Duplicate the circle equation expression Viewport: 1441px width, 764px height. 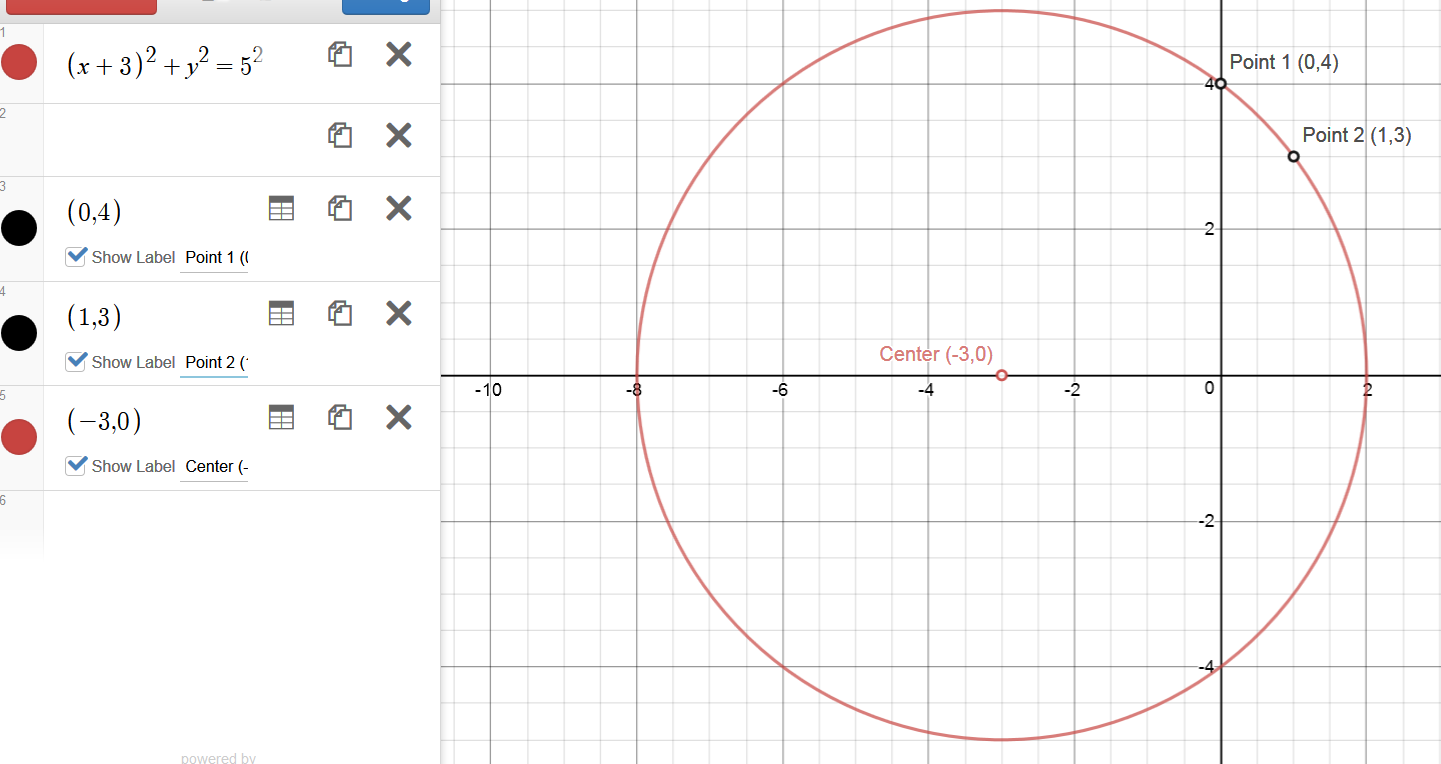pyautogui.click(x=340, y=54)
